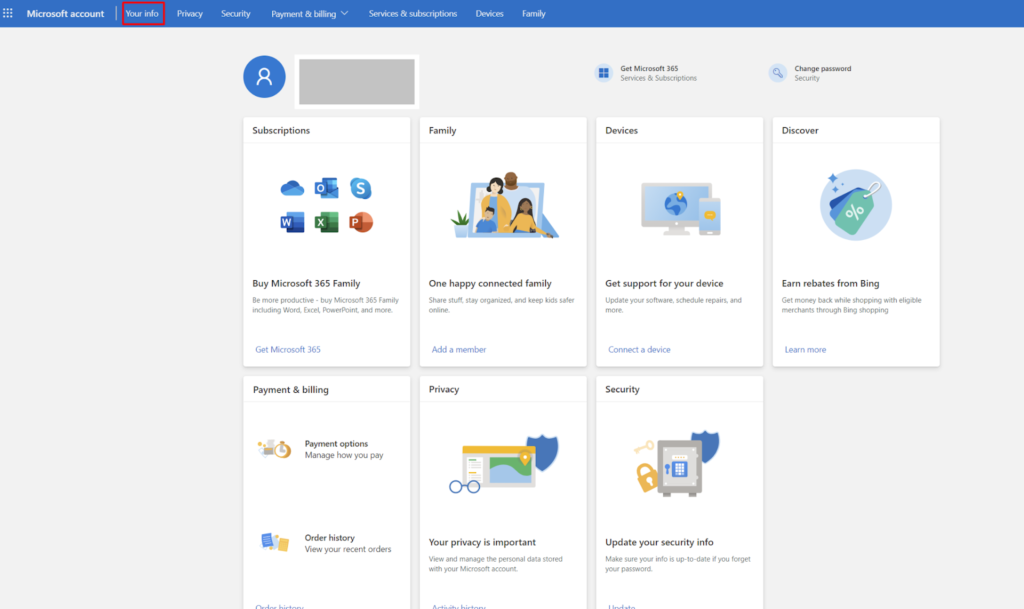
Task: Click the Order history icon
Action: 274,542
